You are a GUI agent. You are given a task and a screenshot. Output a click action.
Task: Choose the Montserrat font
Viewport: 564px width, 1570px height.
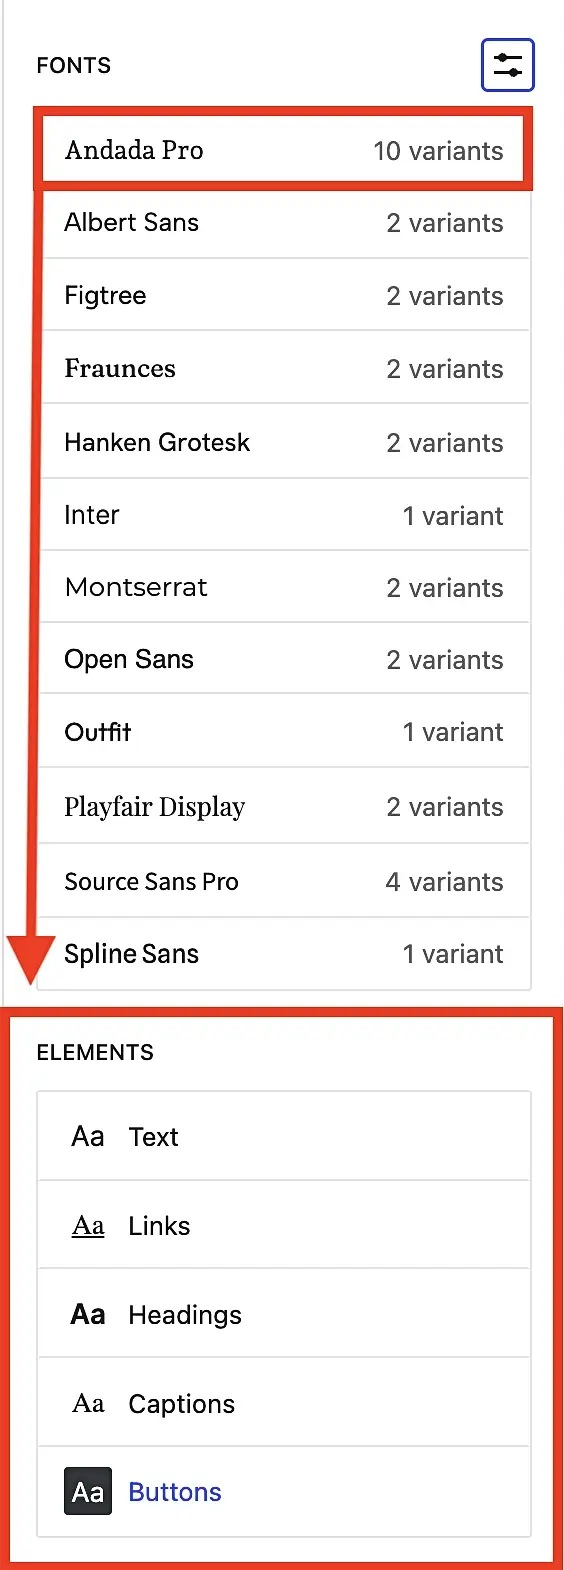pyautogui.click(x=284, y=587)
